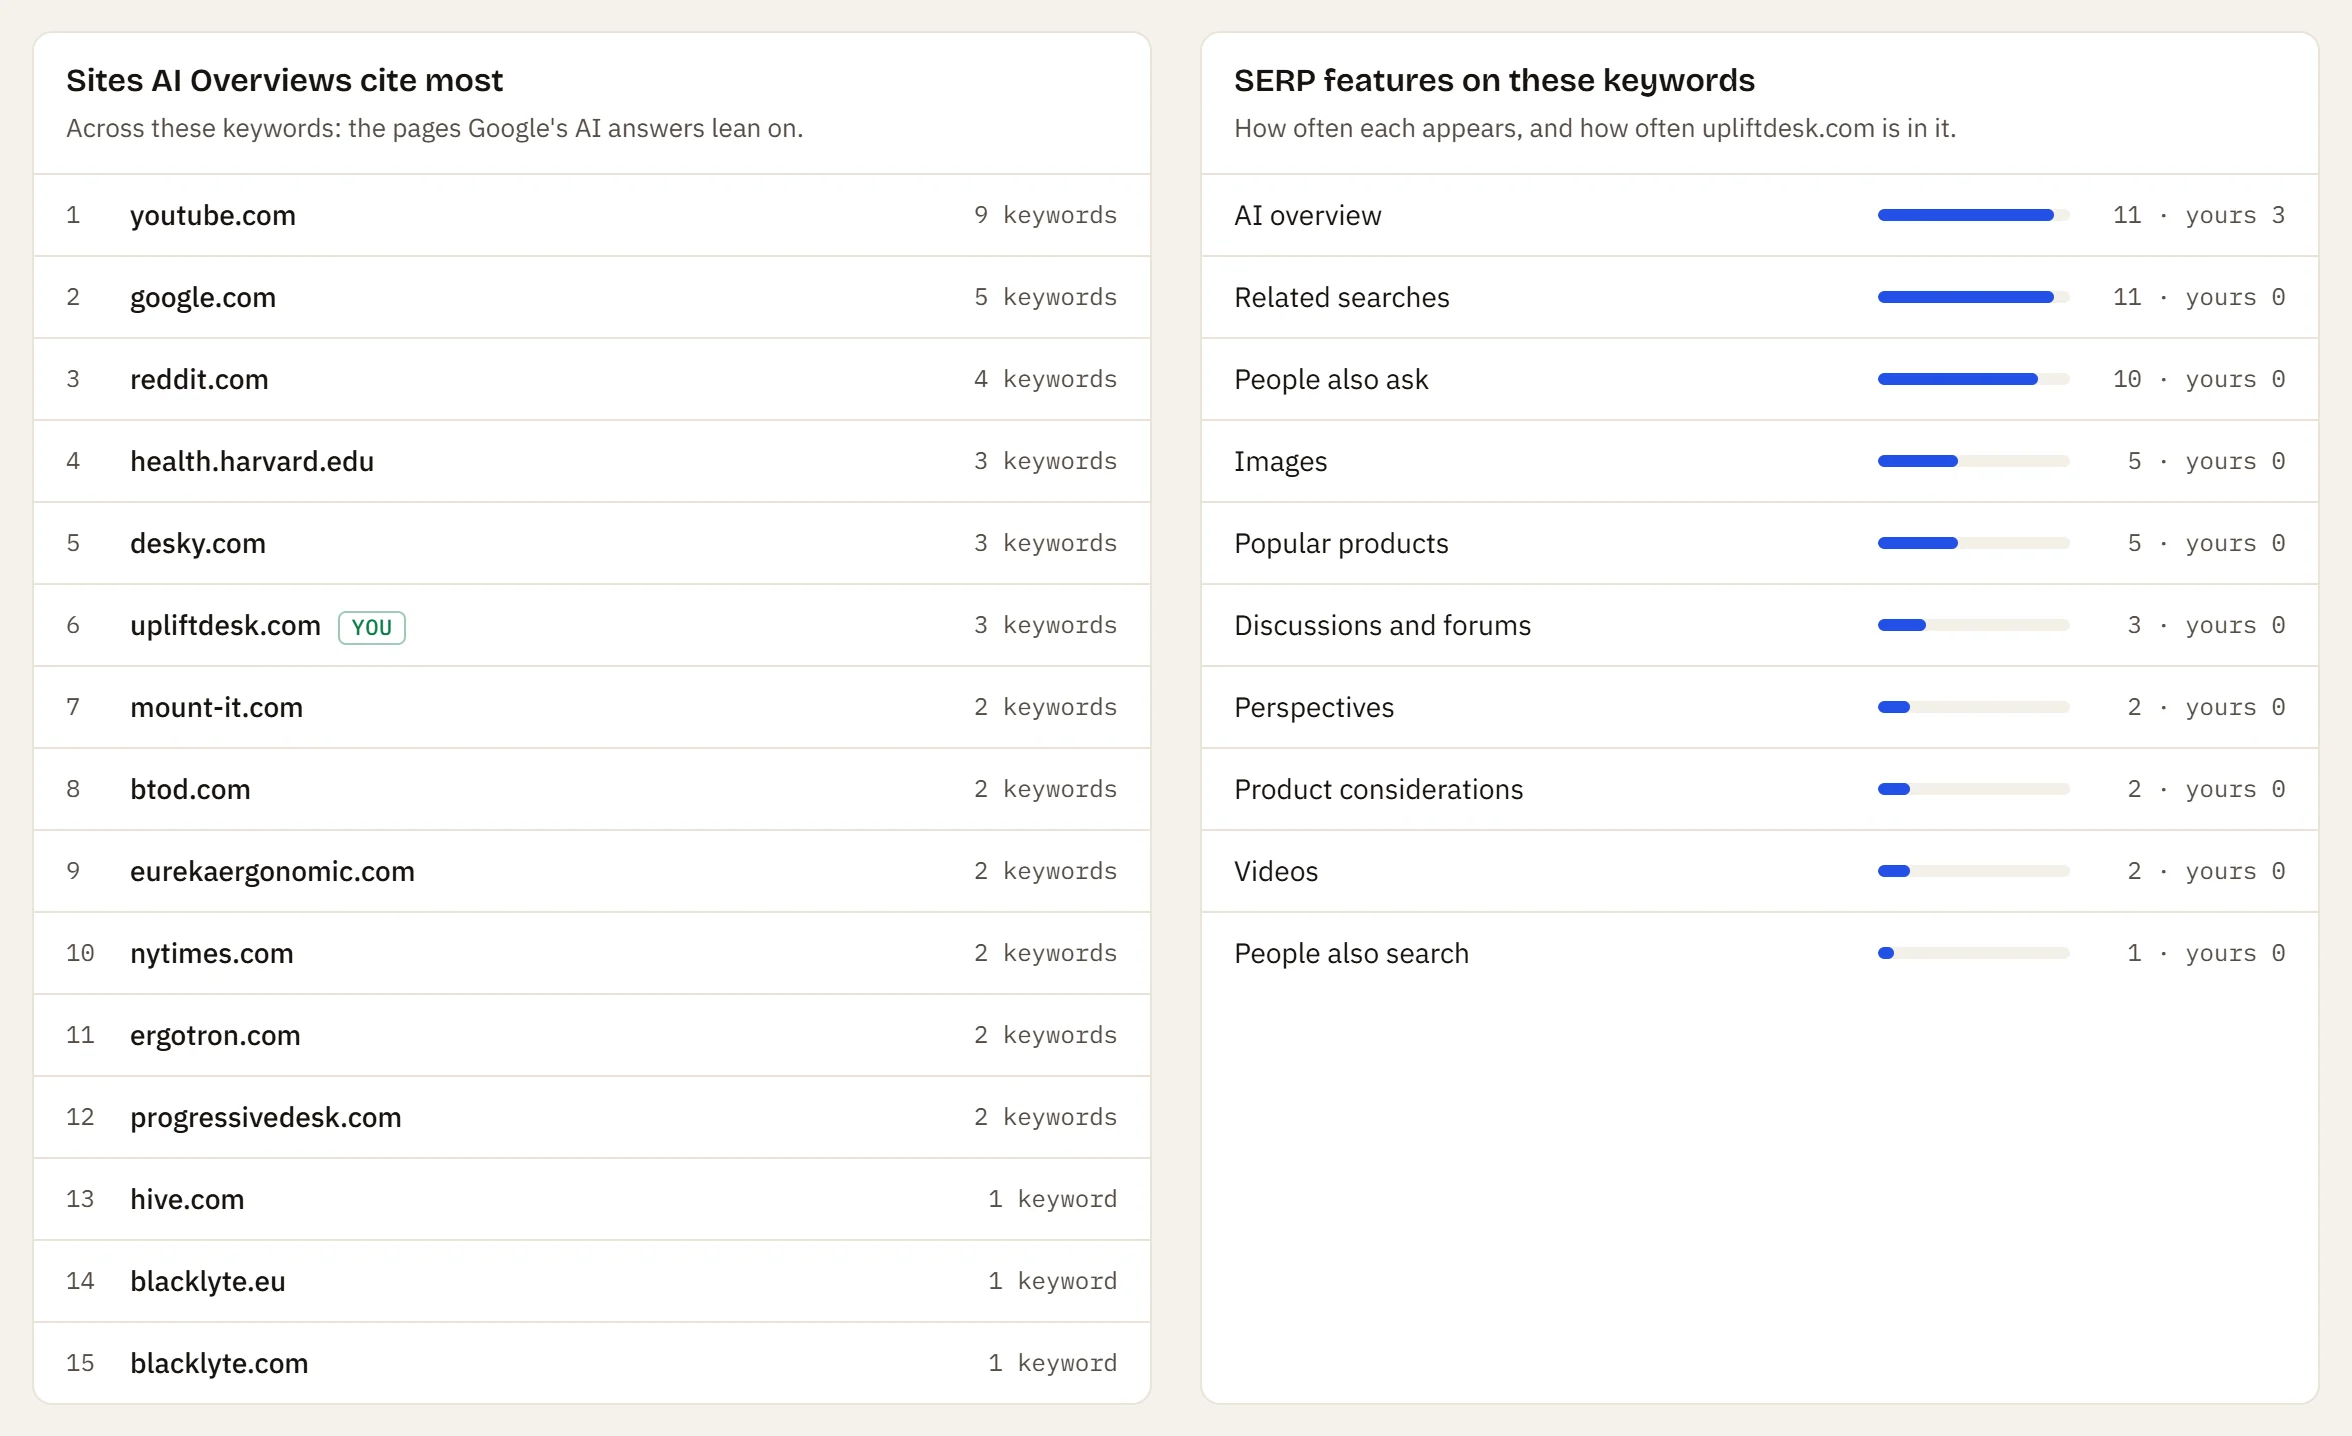Click Perspectives feature label

1313,707
